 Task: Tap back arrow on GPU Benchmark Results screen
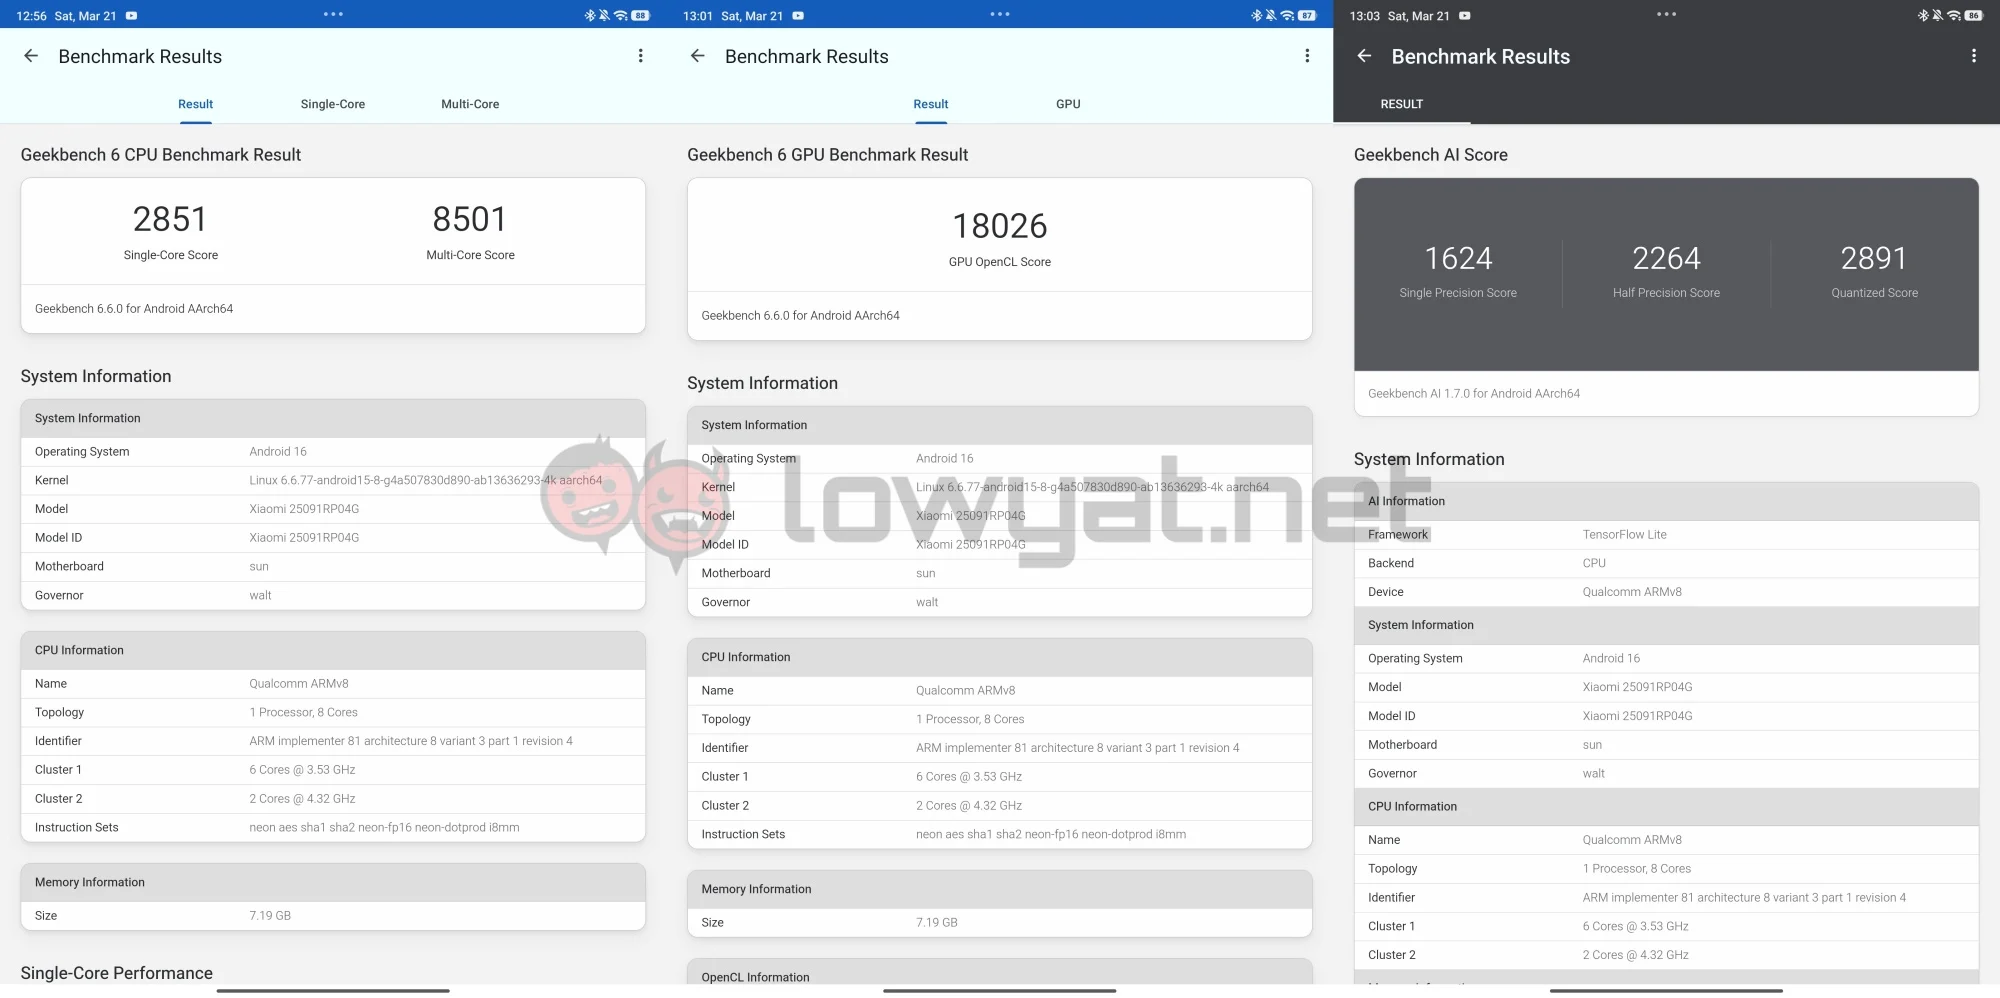(698, 56)
